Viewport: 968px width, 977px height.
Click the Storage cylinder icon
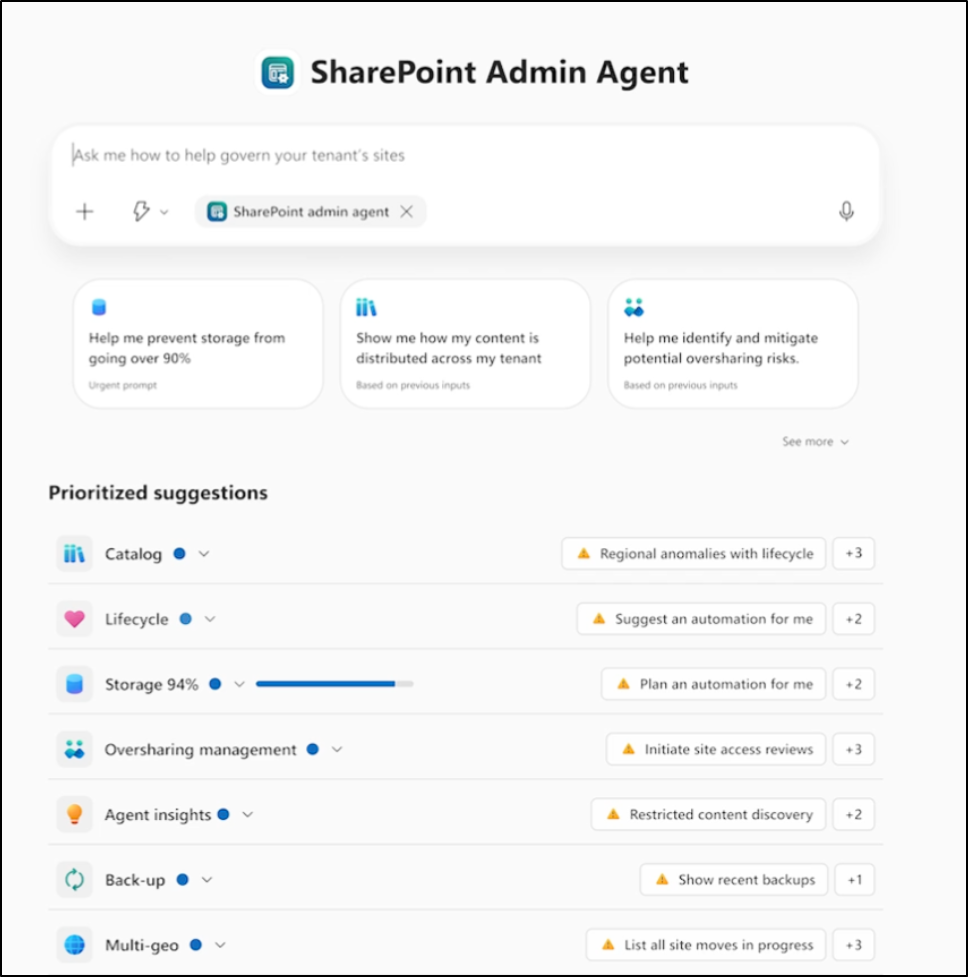pyautogui.click(x=74, y=685)
